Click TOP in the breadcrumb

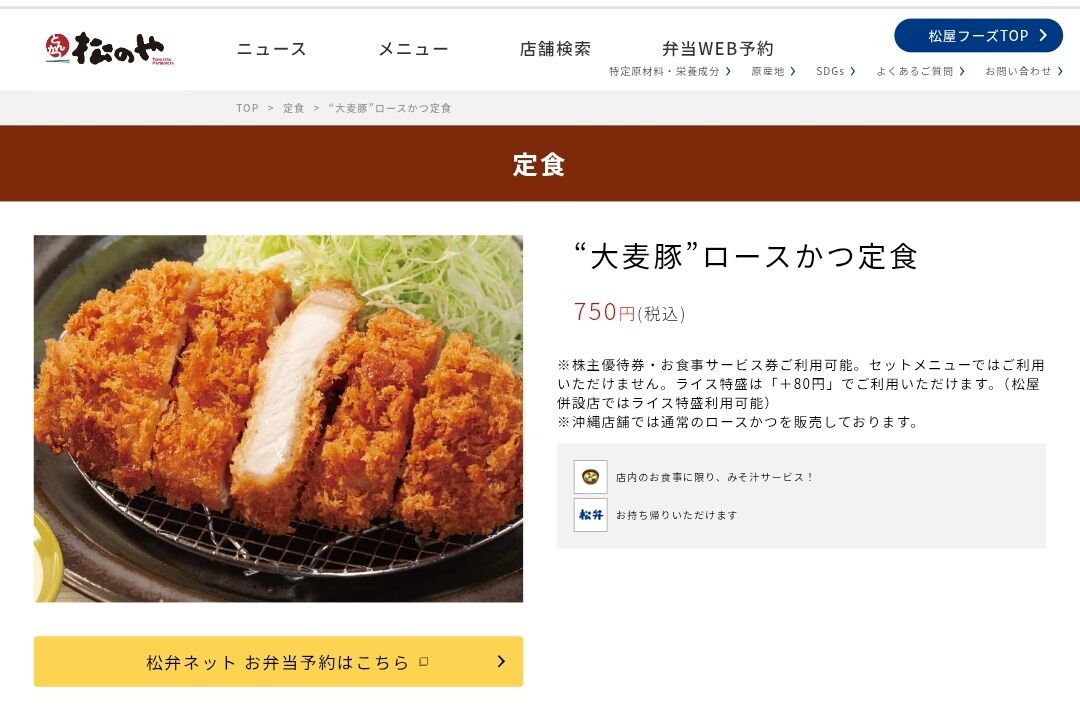tap(247, 108)
